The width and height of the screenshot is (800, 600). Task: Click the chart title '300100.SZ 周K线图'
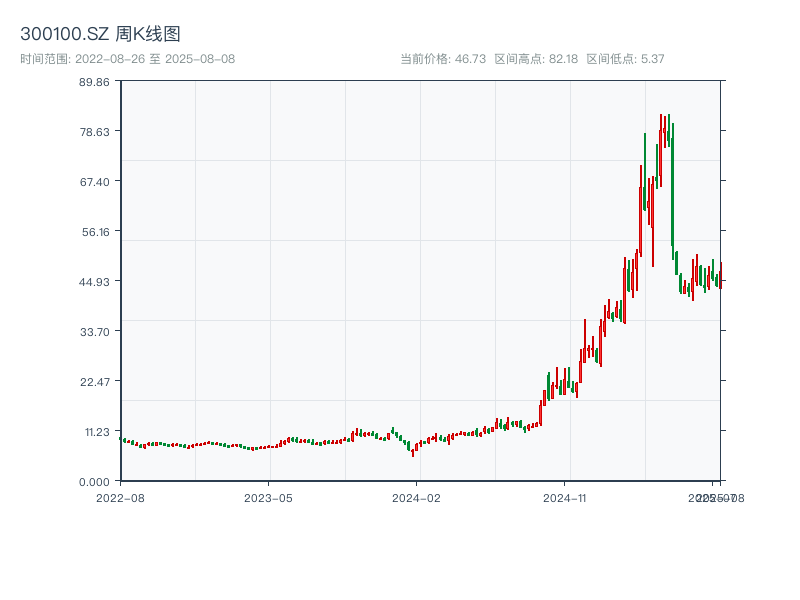[101, 34]
